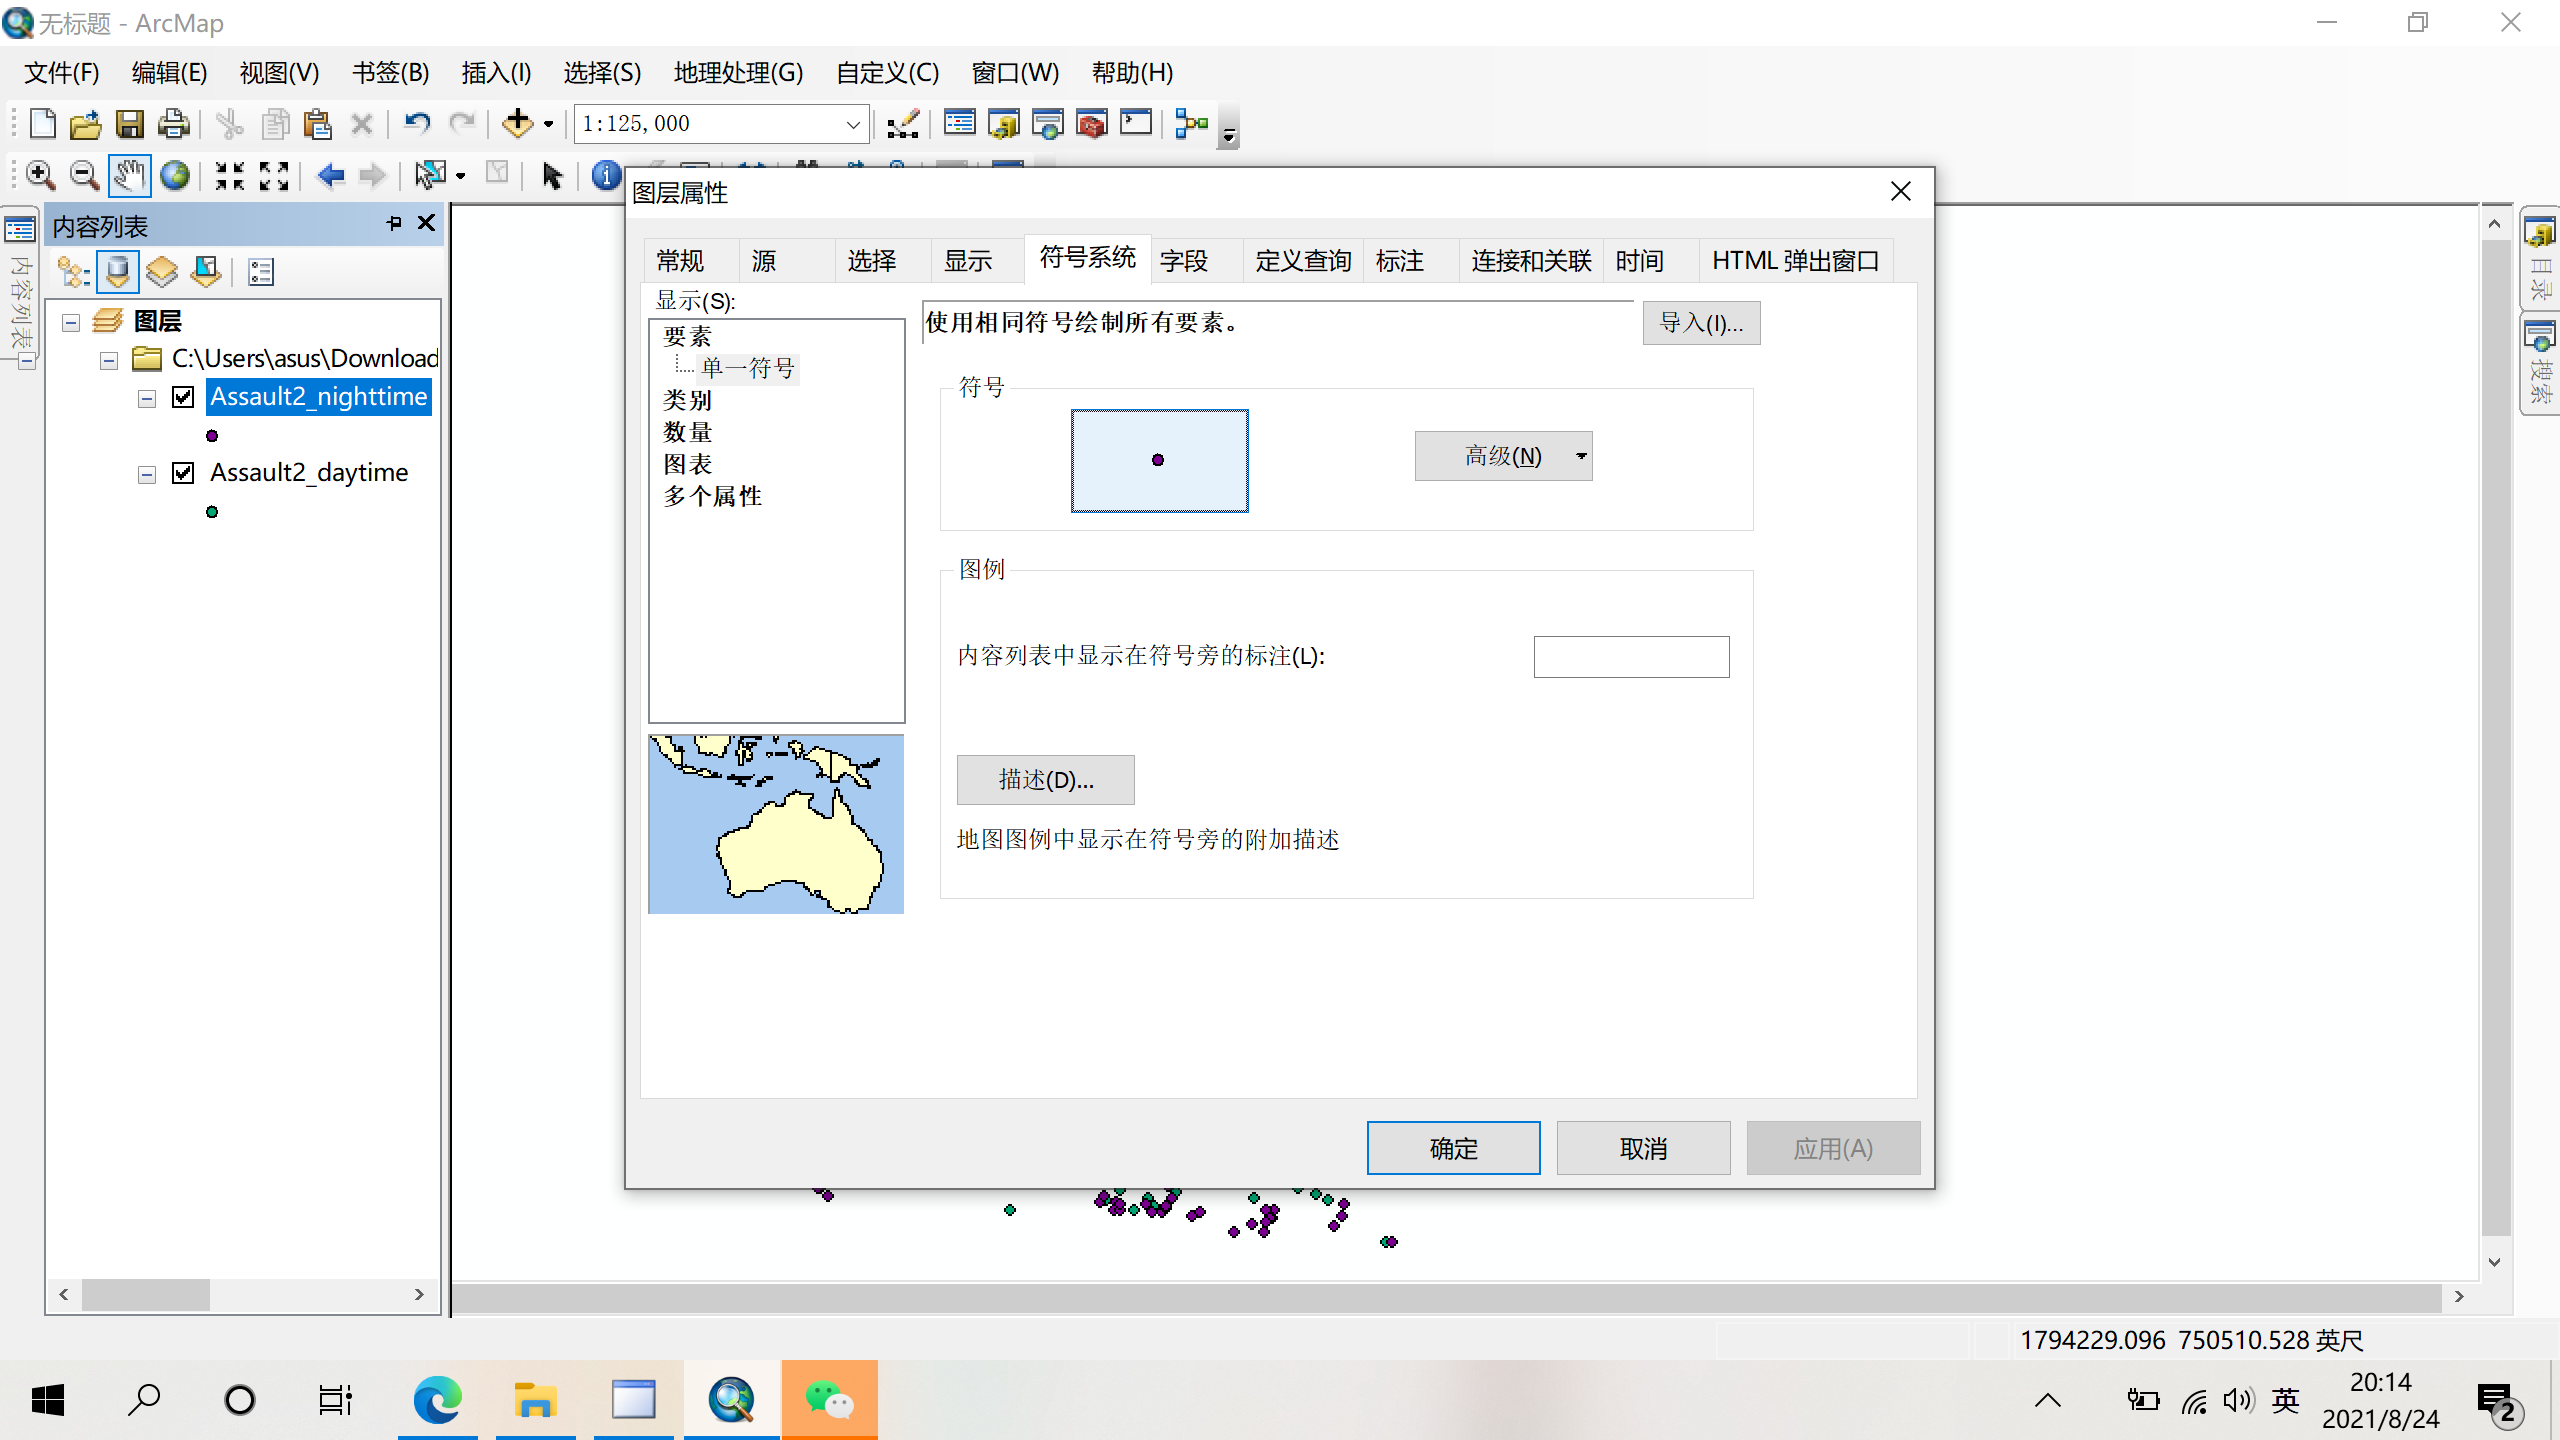The image size is (2560, 1440).
Task: Collapse the C:\Users\asus folder node
Action: pyautogui.click(x=109, y=360)
